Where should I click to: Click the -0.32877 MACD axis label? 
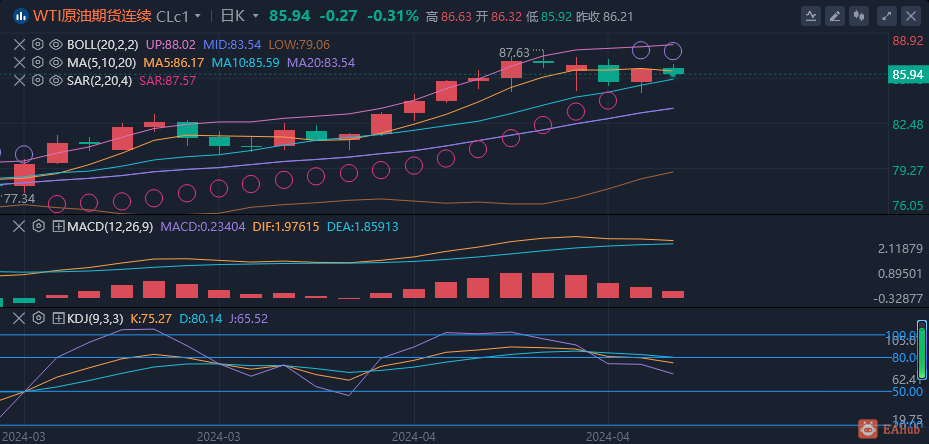pyautogui.click(x=898, y=298)
